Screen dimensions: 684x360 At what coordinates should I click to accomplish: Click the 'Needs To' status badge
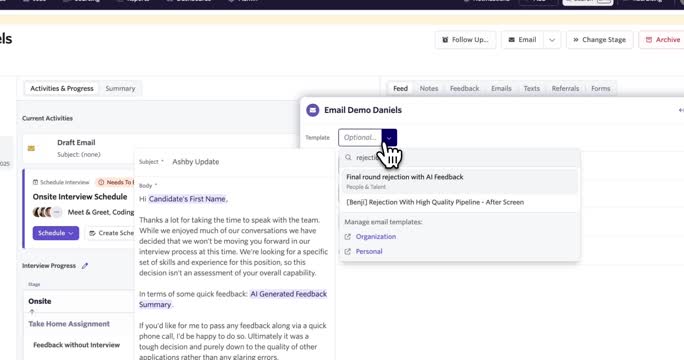point(115,182)
